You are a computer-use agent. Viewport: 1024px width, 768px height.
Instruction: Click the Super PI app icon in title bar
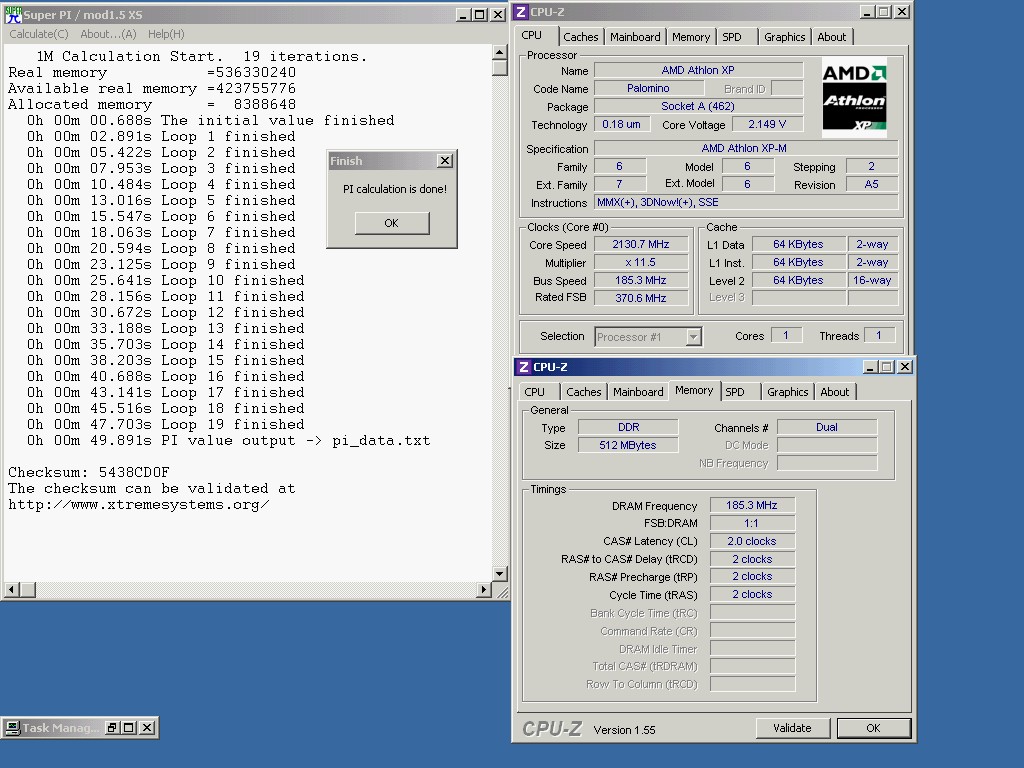[x=12, y=14]
